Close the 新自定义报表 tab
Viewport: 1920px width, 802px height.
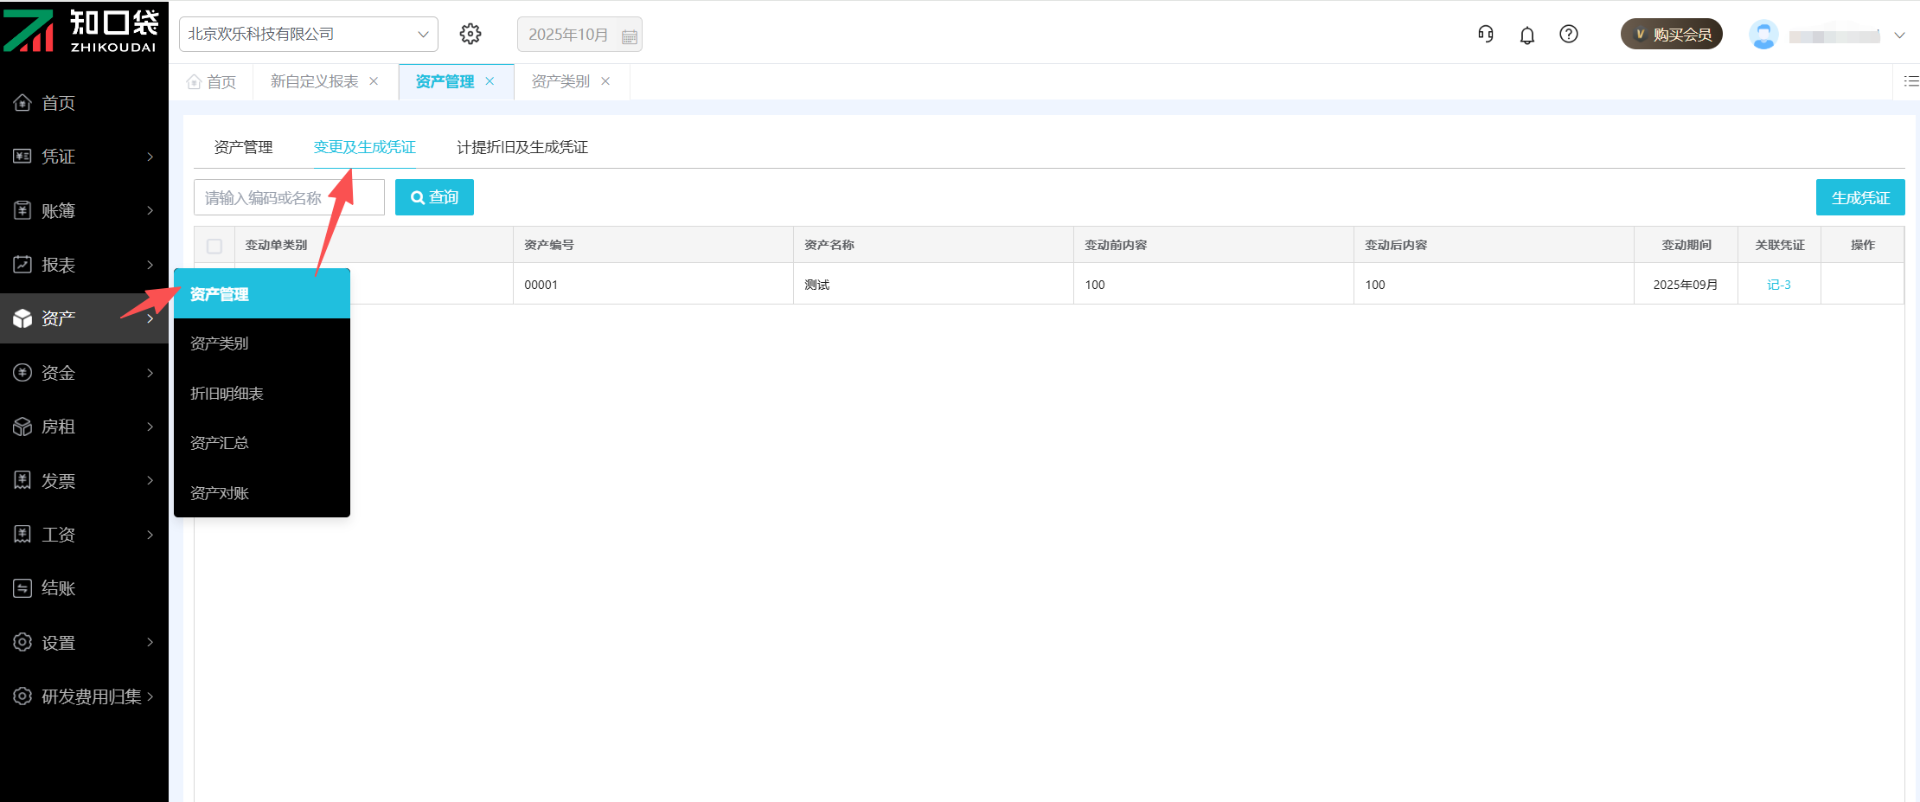click(x=374, y=81)
